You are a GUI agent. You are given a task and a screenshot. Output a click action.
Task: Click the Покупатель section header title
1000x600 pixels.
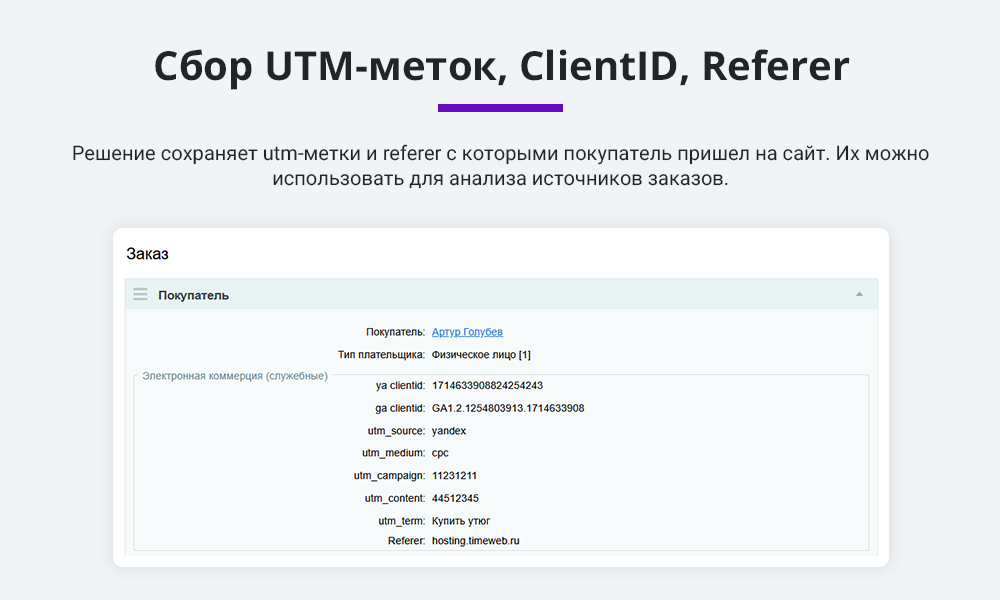193,295
